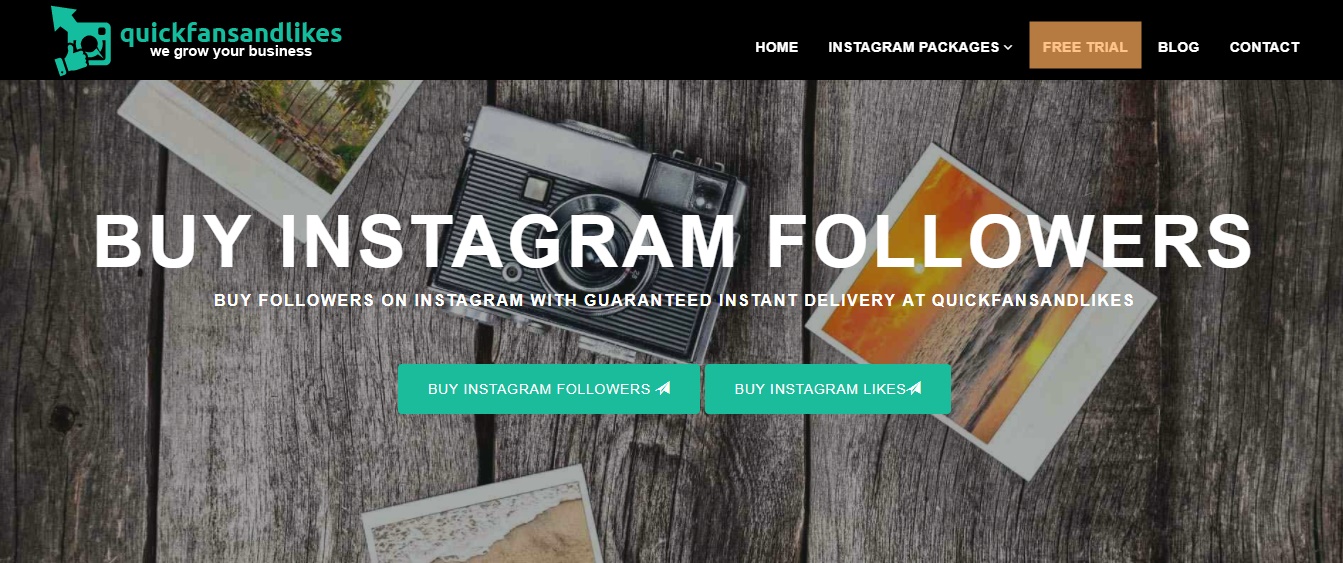Open the Instagram Packages menu
This screenshot has width=1343, height=563.
tap(920, 47)
